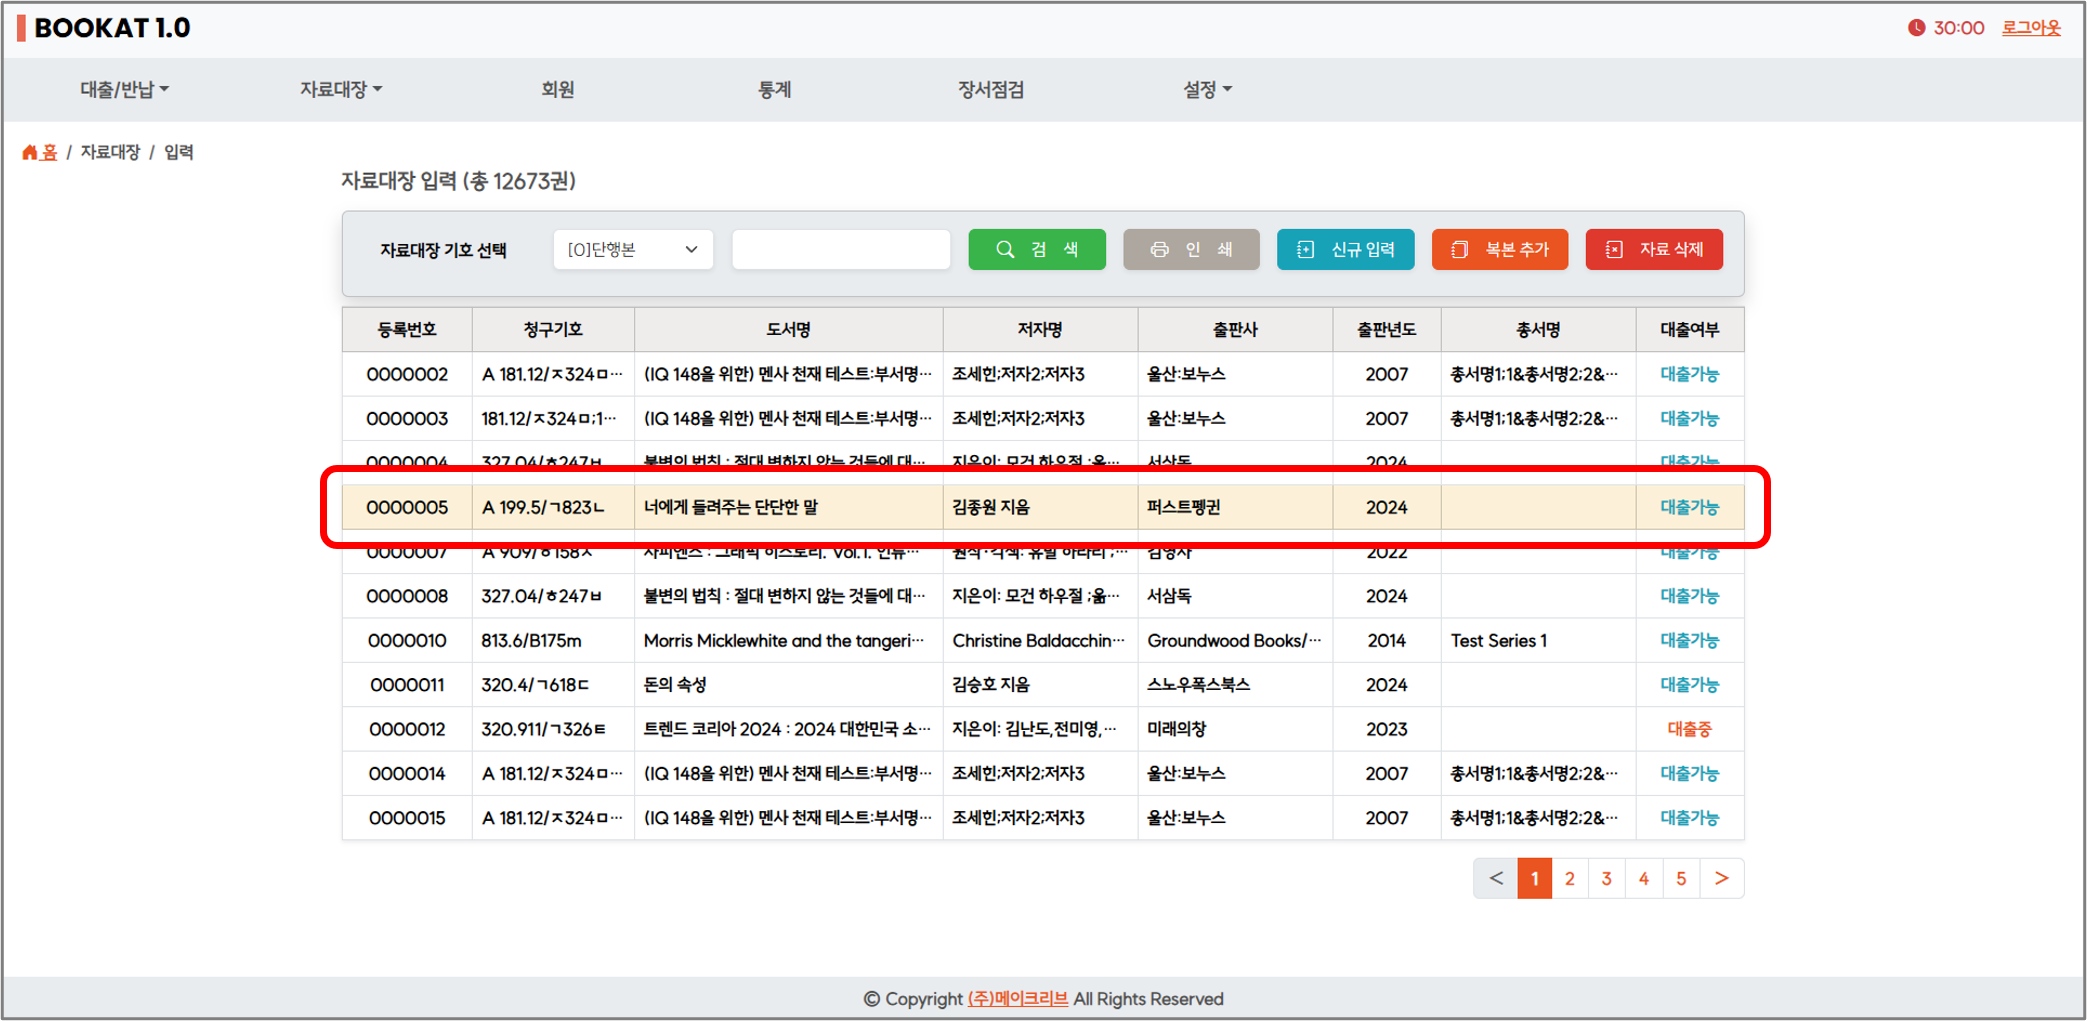Click the search text input field

click(840, 250)
